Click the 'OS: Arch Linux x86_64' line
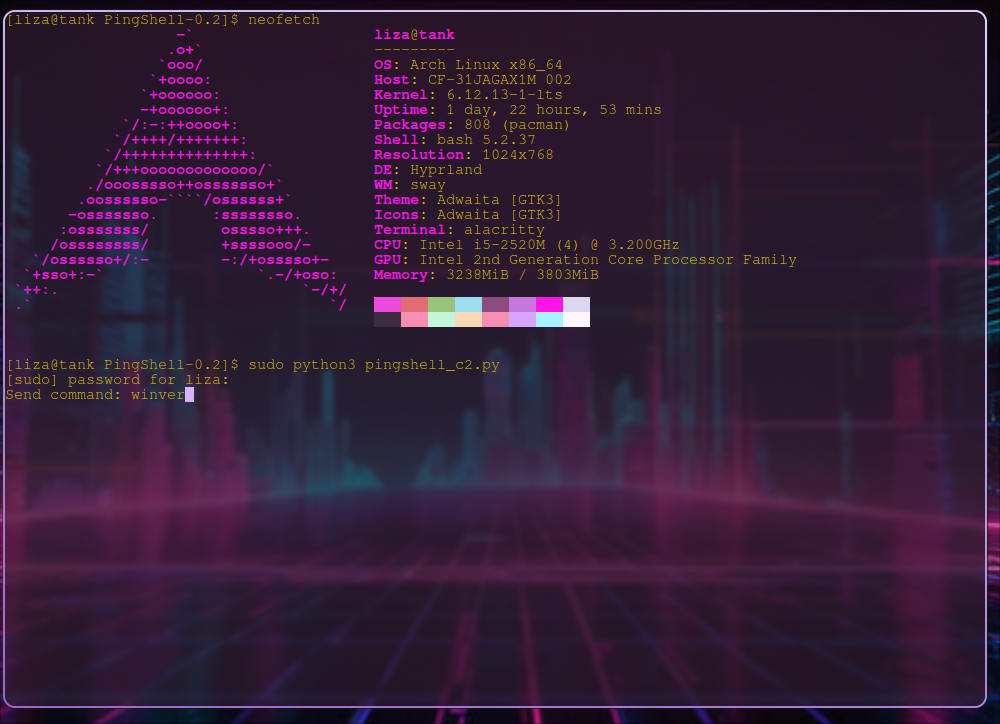The image size is (1000, 724). (x=468, y=65)
